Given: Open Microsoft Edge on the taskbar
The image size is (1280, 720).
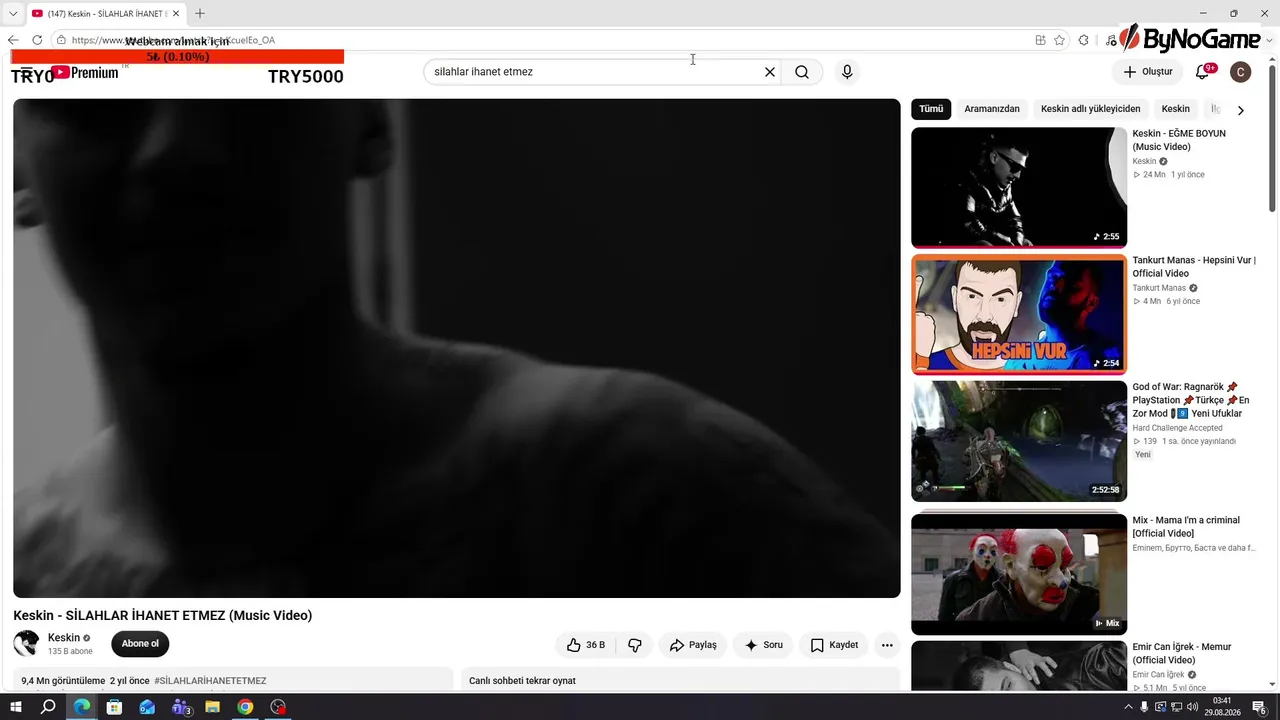Looking at the screenshot, I should pyautogui.click(x=81, y=707).
